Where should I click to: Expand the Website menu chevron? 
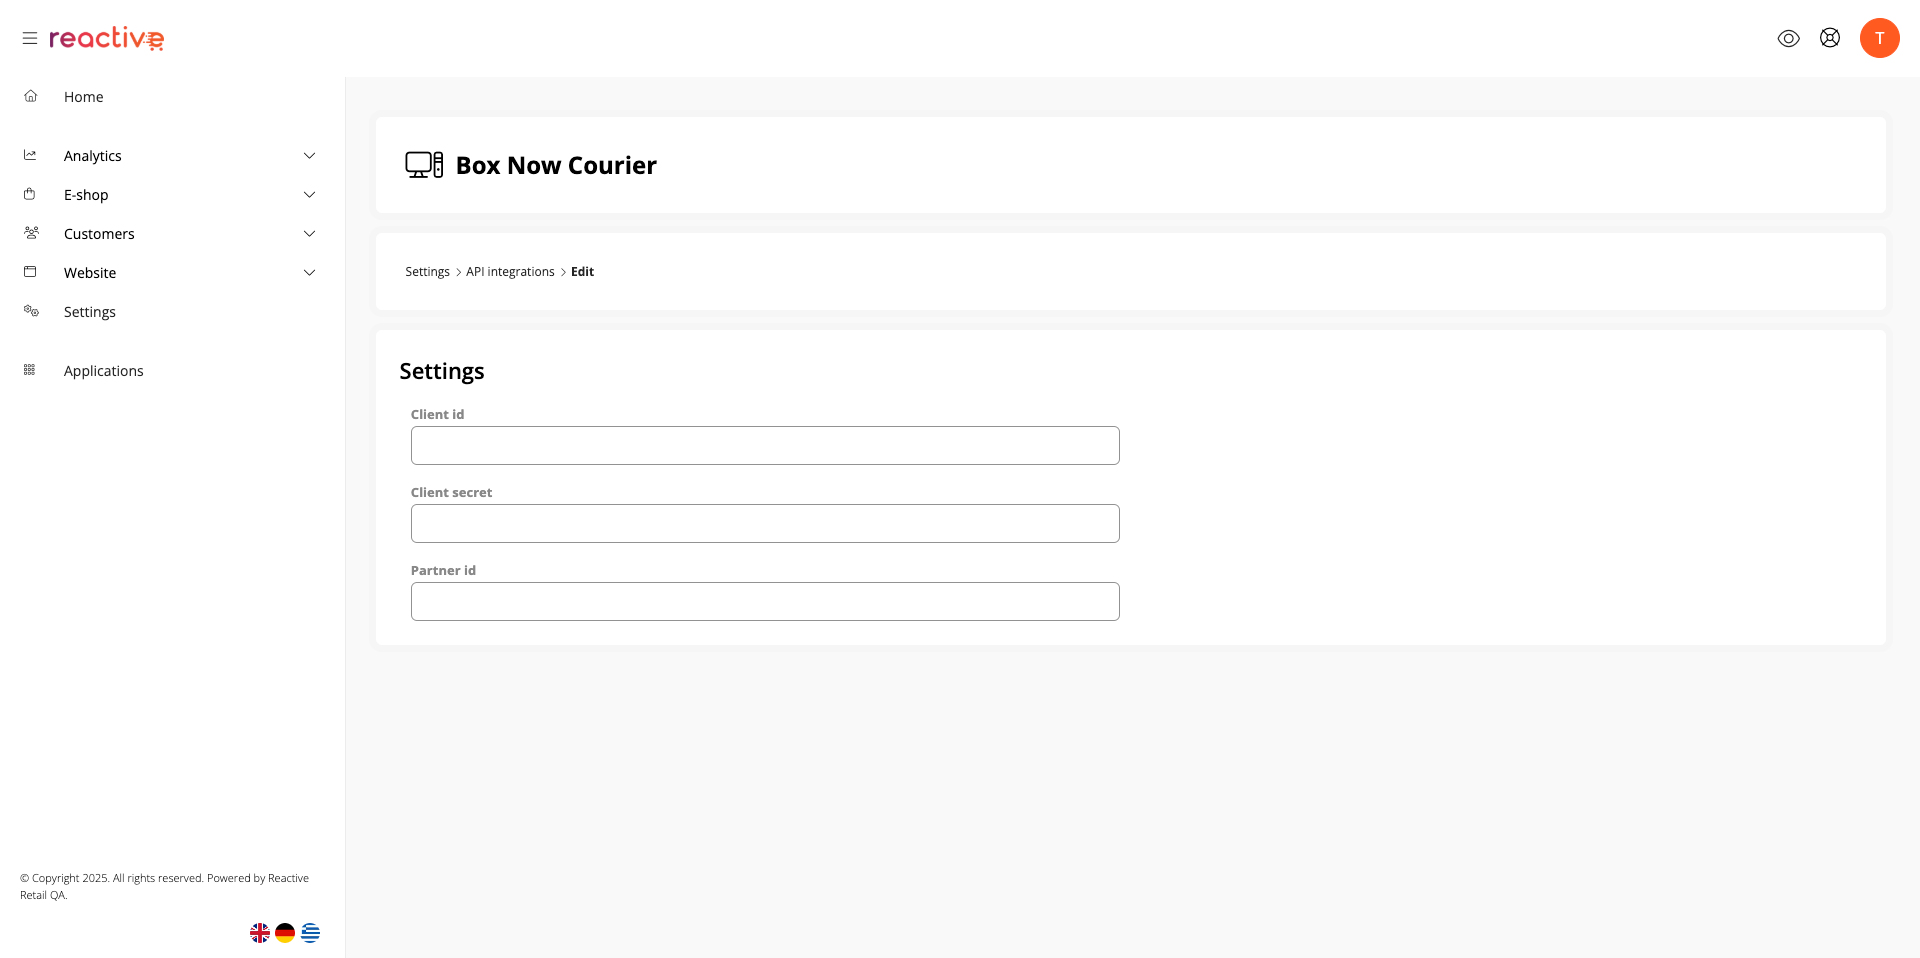click(309, 273)
